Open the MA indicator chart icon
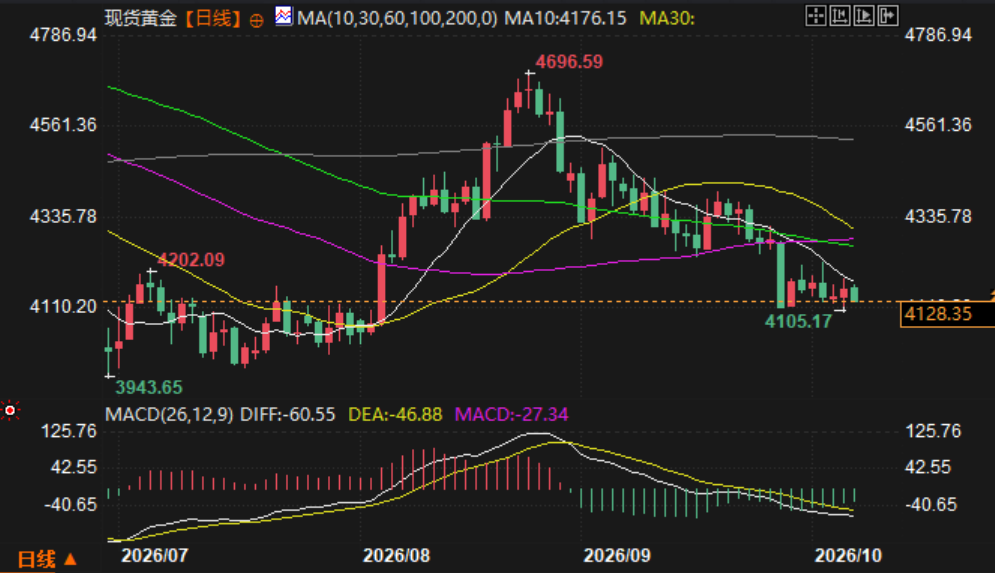 tap(284, 16)
